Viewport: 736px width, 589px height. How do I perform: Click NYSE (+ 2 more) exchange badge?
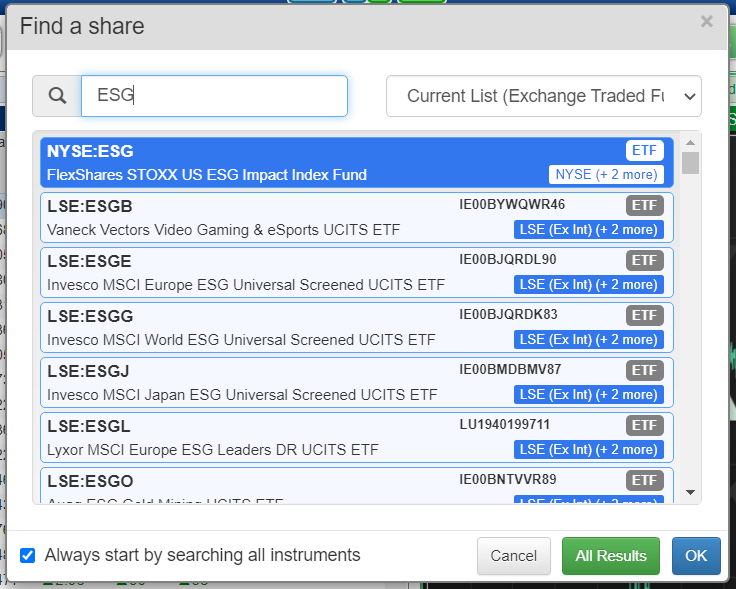pyautogui.click(x=606, y=175)
